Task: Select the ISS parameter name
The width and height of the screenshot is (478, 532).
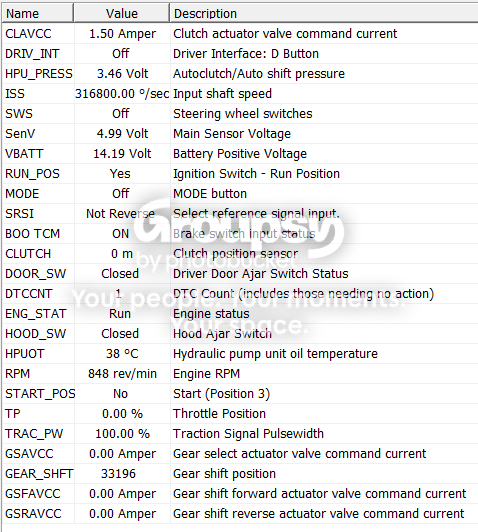Action: click(15, 94)
